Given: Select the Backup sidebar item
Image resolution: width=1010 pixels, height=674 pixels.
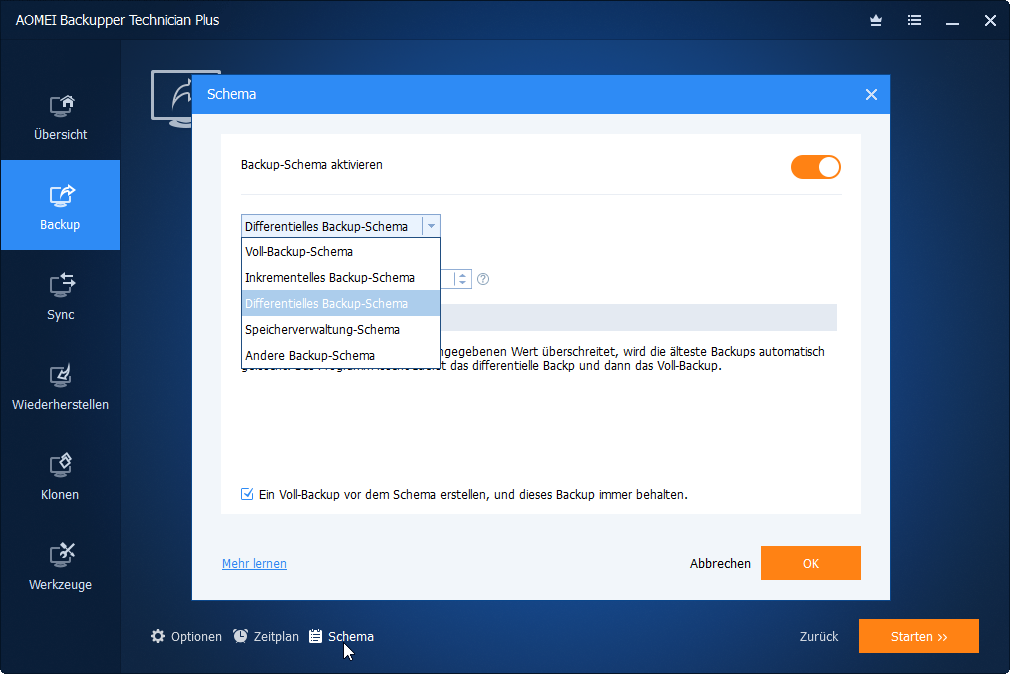Looking at the screenshot, I should pos(60,205).
